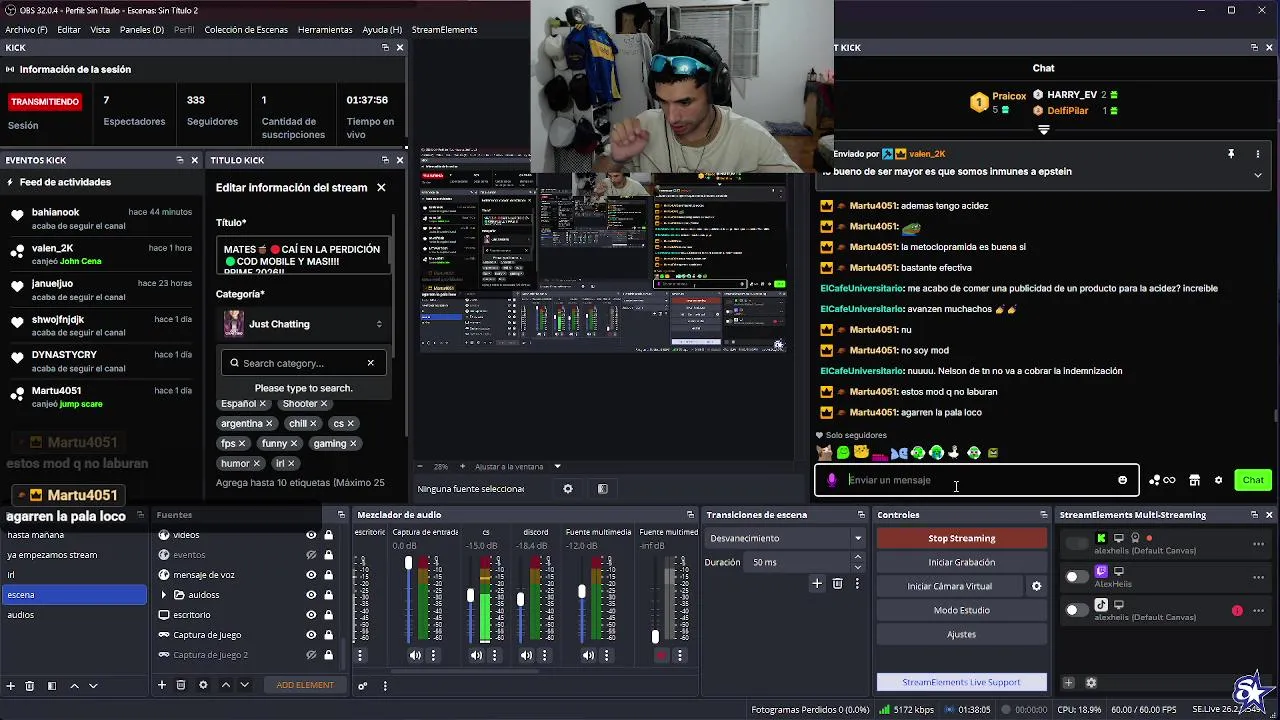Click microphone icon in chat input
The image size is (1280, 720).
tap(831, 480)
